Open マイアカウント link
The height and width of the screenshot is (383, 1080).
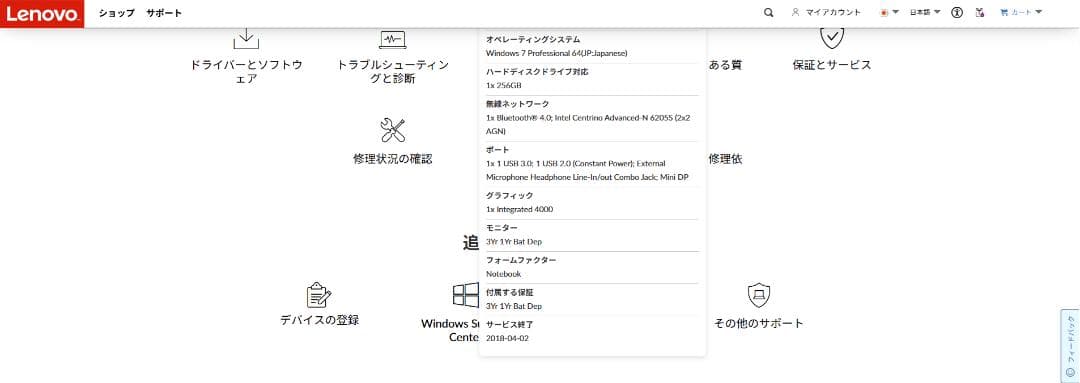coord(833,12)
